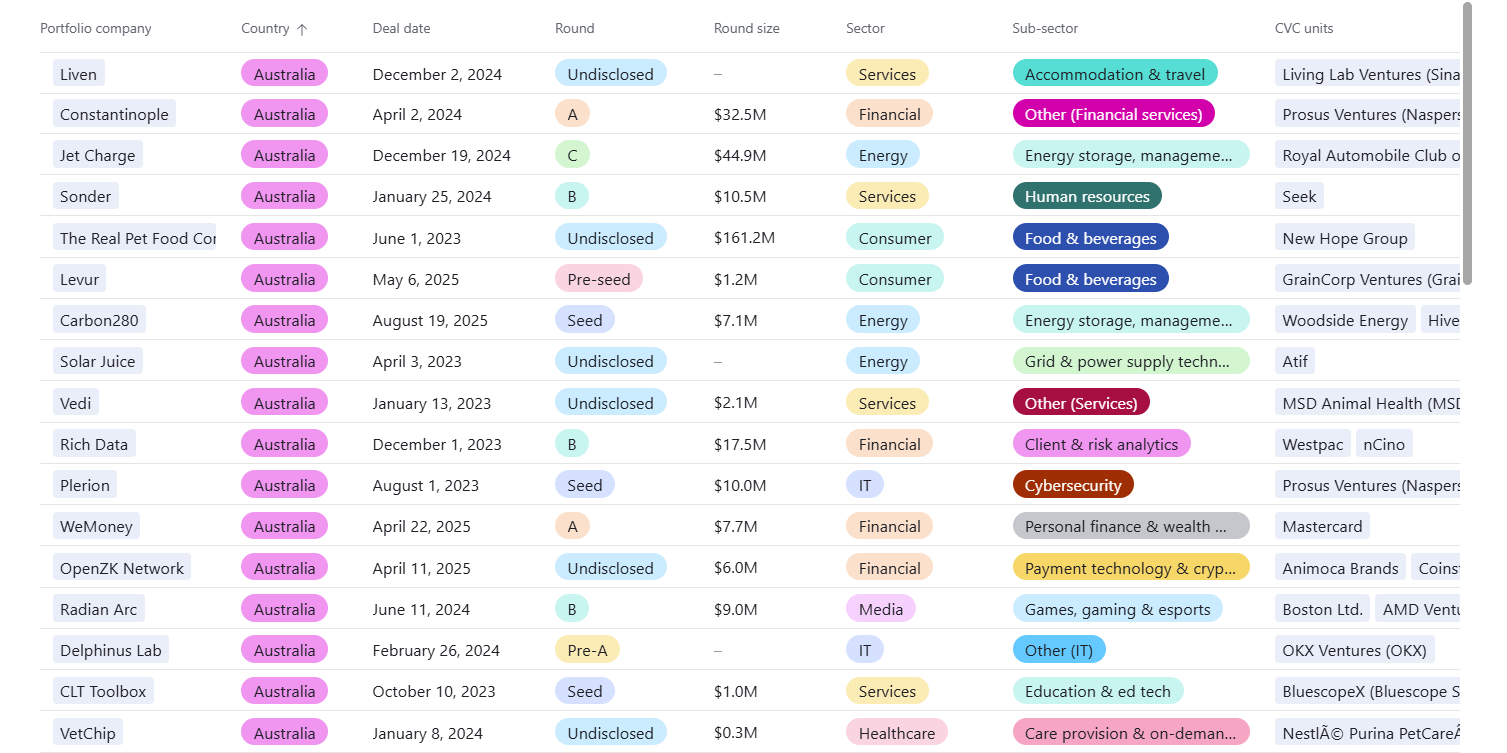Sort by Portfolio company column header
The height and width of the screenshot is (753, 1507).
[96, 29]
